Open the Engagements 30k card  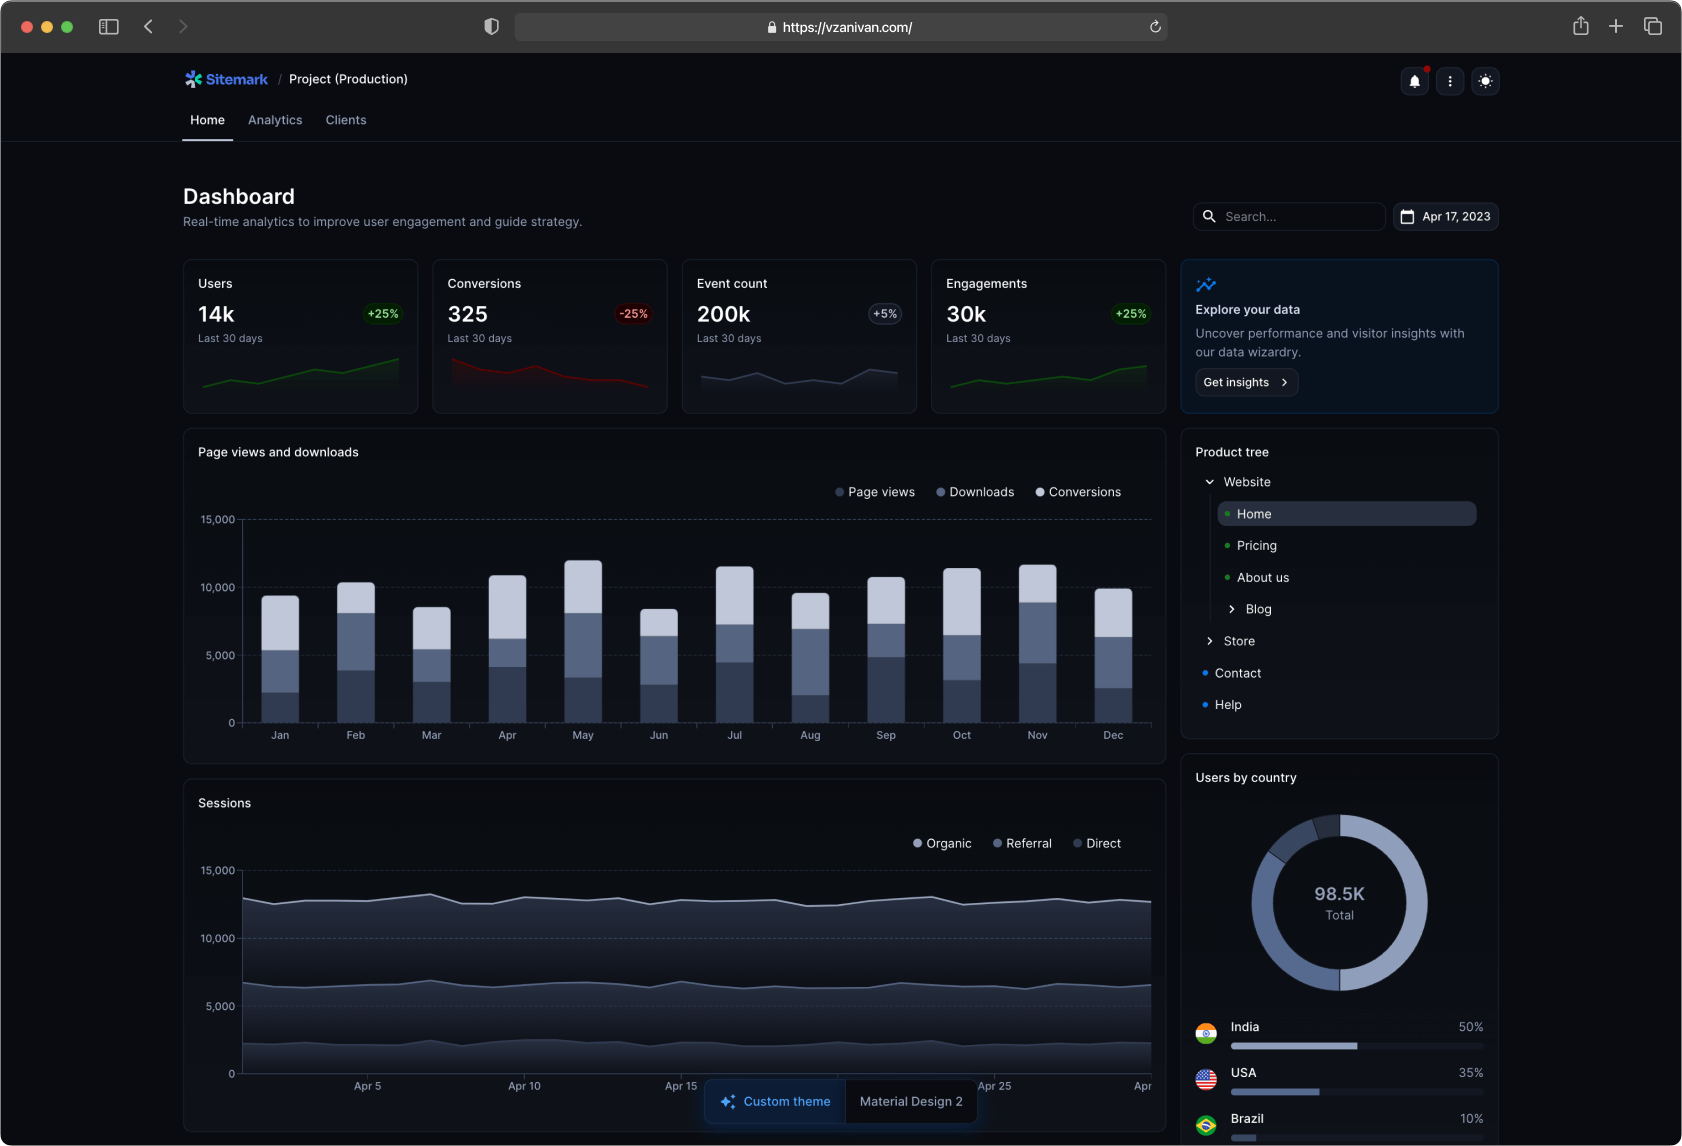point(1048,336)
